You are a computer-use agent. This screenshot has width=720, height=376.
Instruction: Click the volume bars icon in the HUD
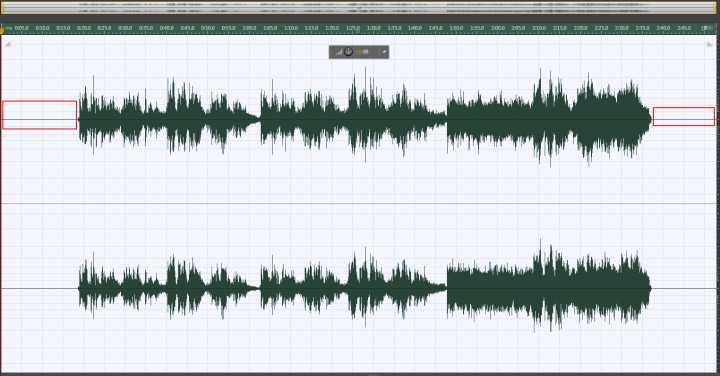point(339,52)
